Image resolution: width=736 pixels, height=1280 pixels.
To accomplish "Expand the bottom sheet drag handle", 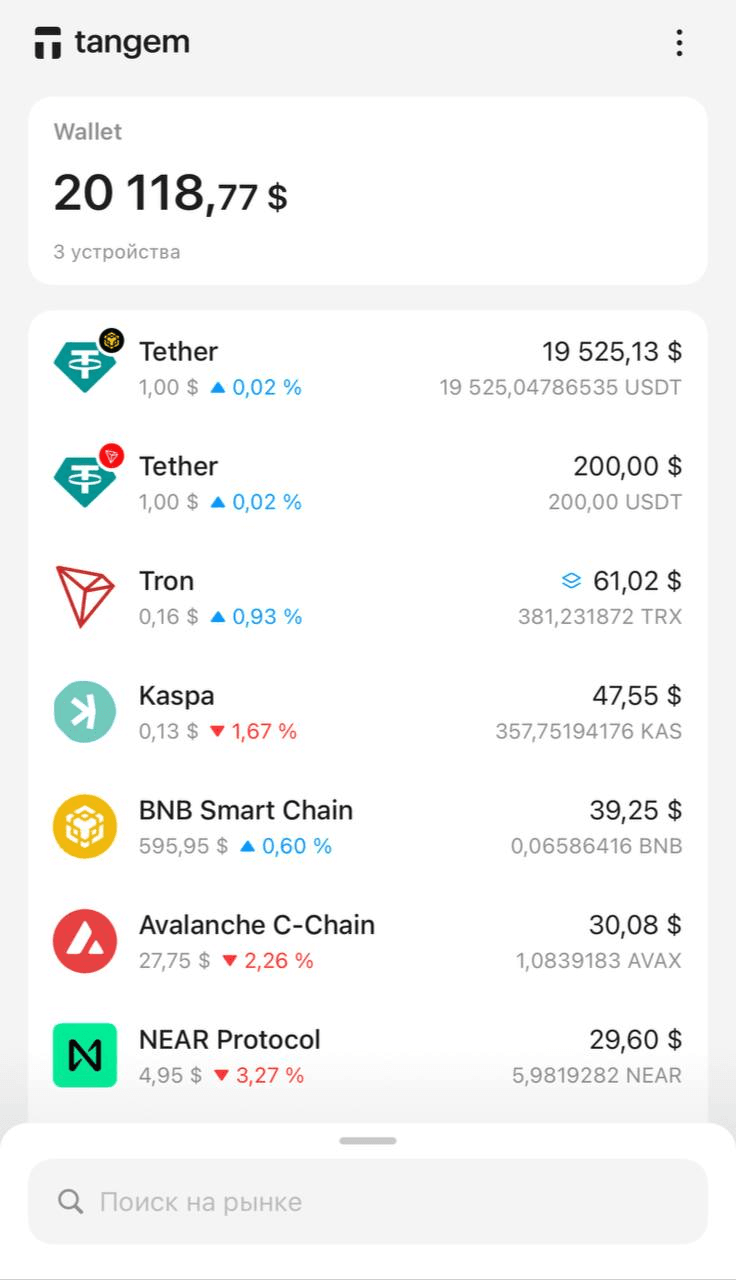I will [368, 1141].
